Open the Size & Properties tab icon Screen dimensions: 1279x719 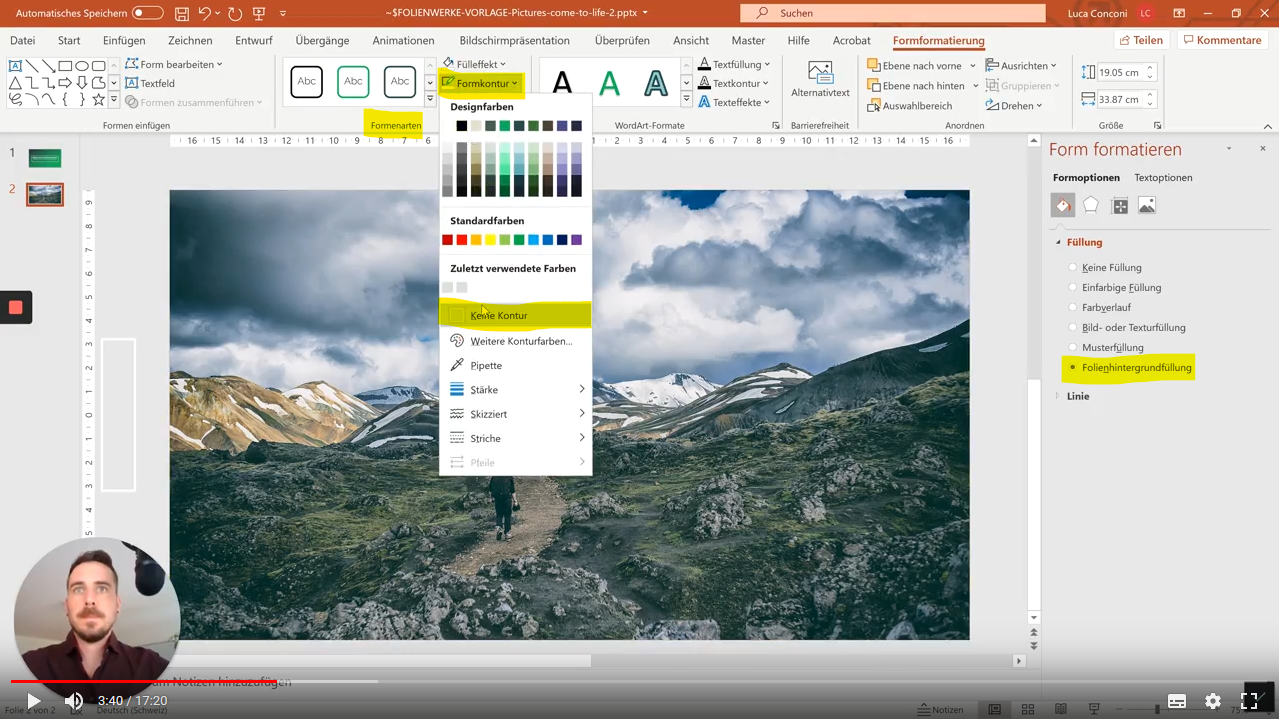click(x=1120, y=205)
